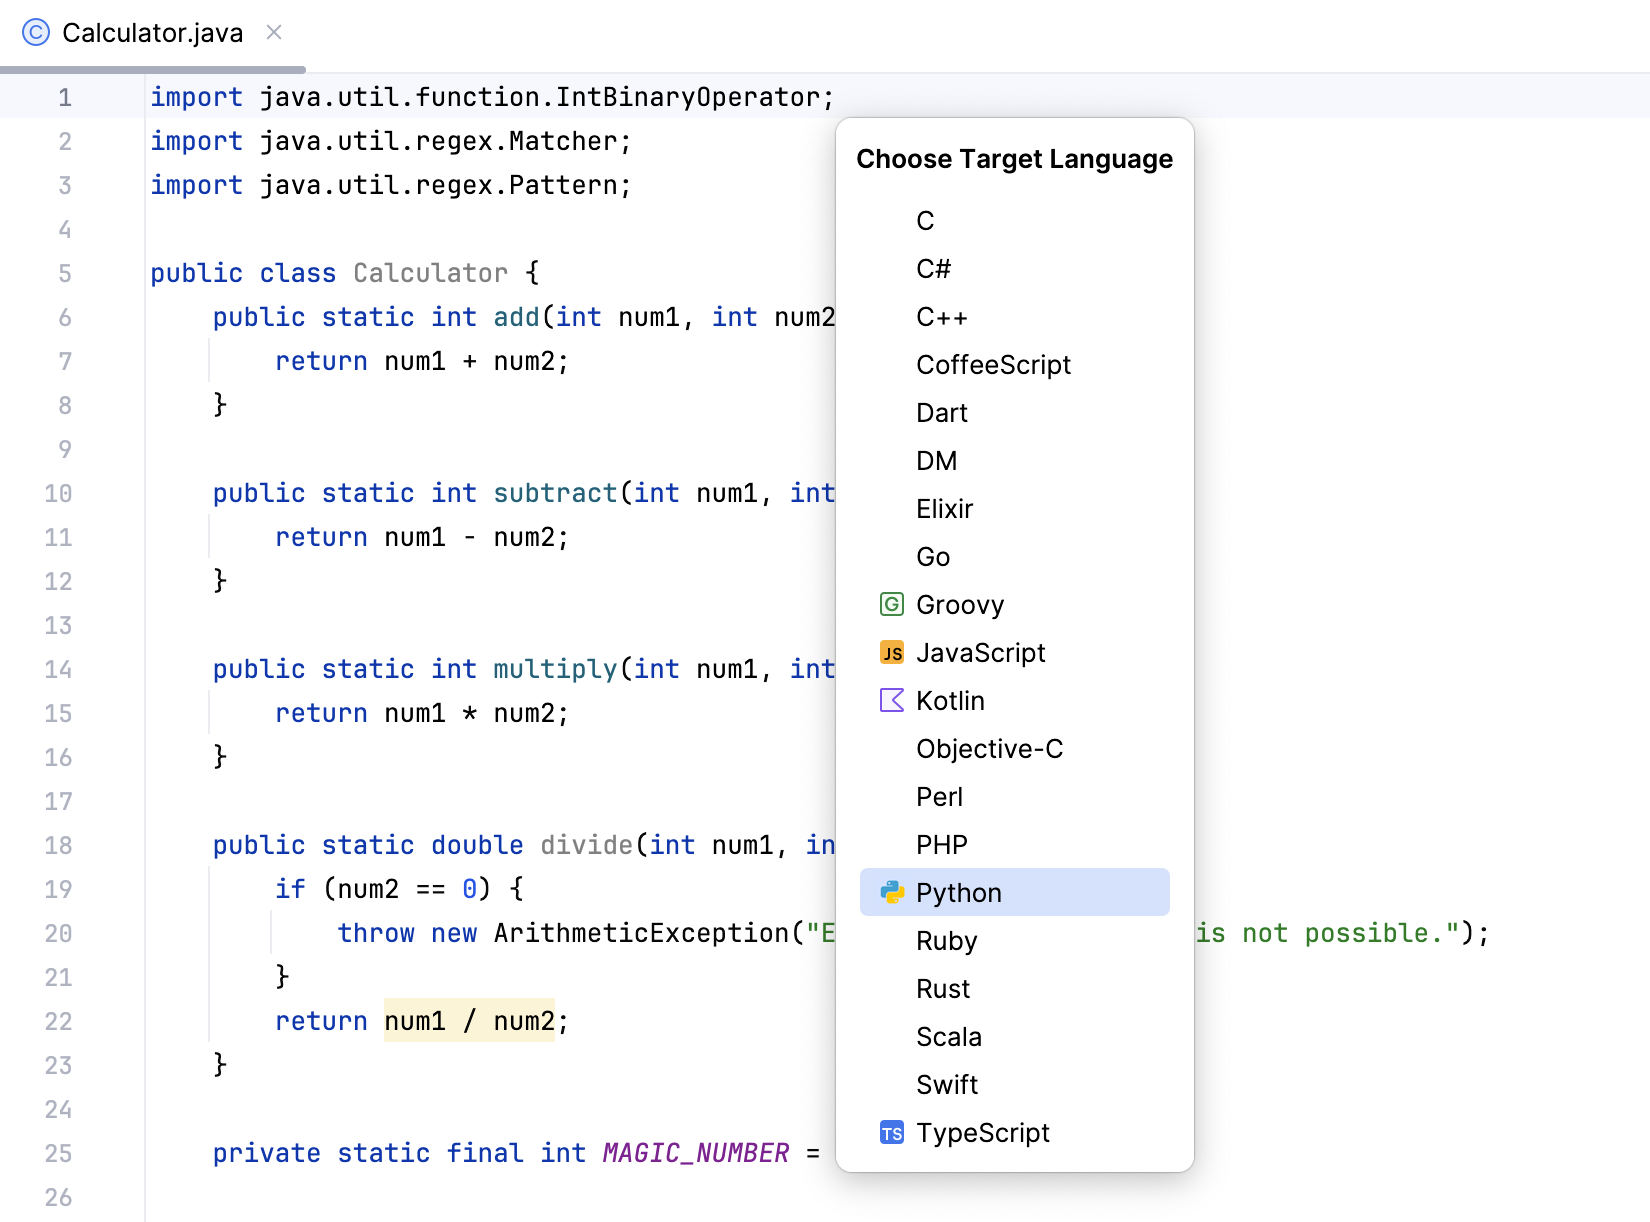The height and width of the screenshot is (1222, 1650).
Task: Click the Python language icon
Action: coord(892,893)
